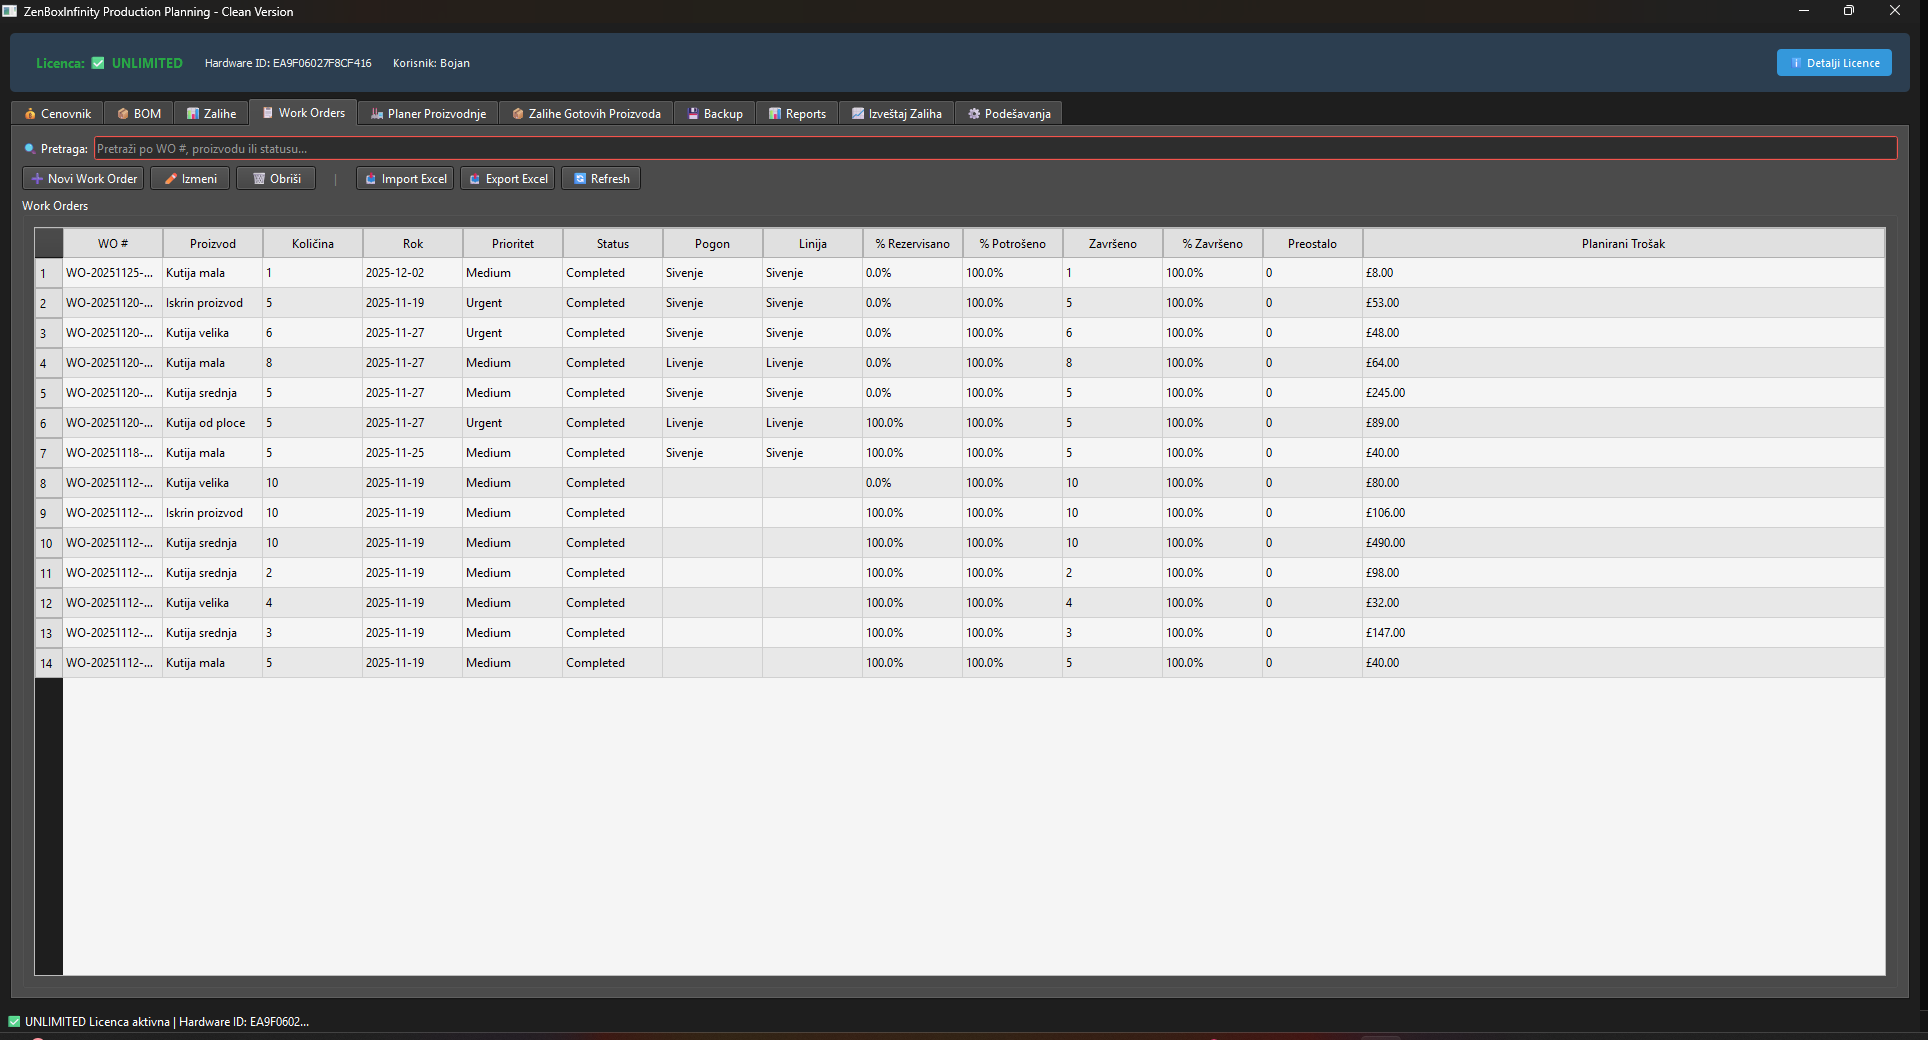Click the Izmeni edit button
This screenshot has height=1040, width=1928.
pyautogui.click(x=190, y=179)
